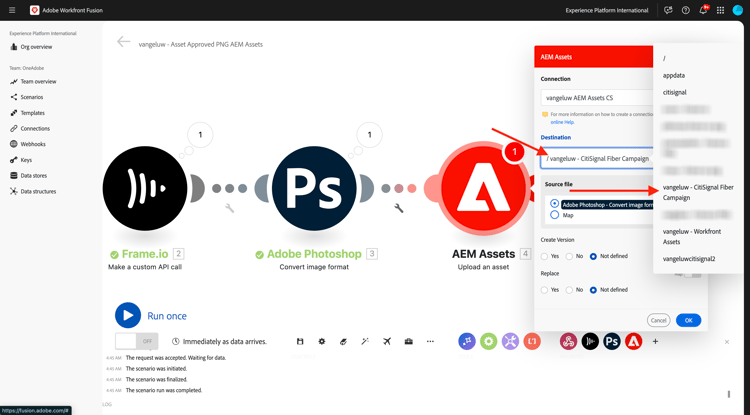The image size is (750, 415).
Task: Click the Destination folder field
Action: (x=597, y=158)
